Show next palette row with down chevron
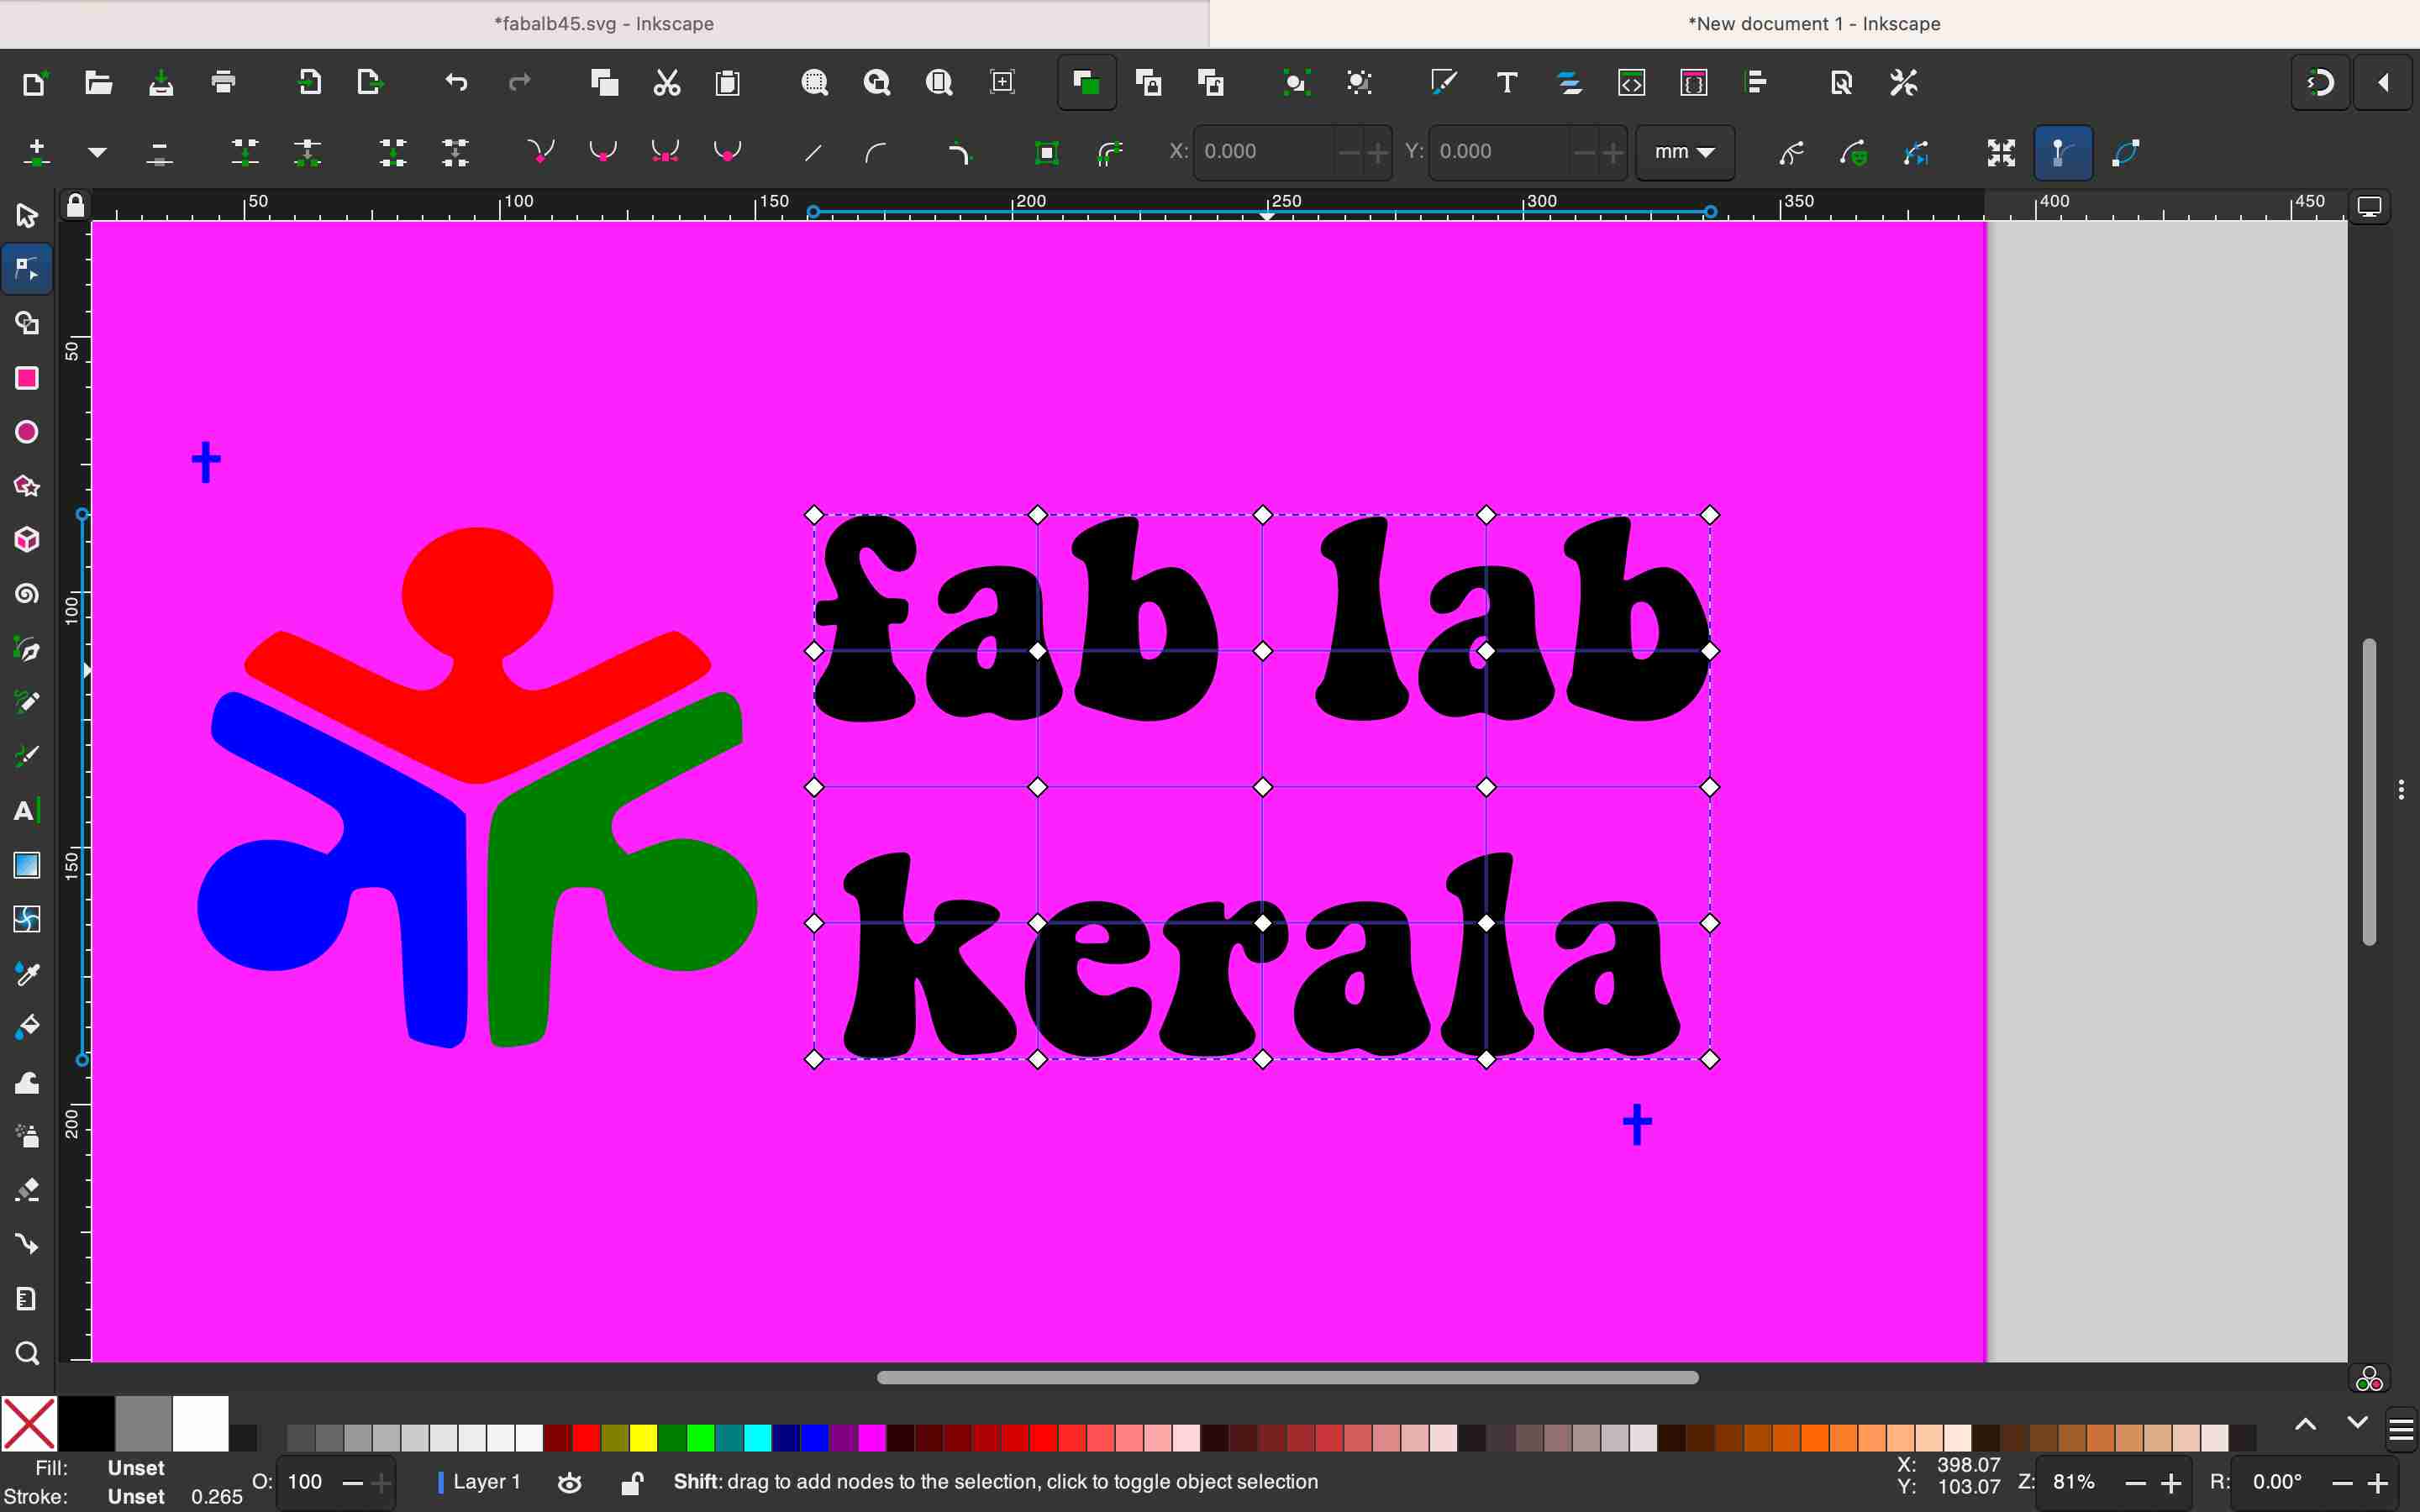Viewport: 2420px width, 1512px height. coord(2357,1424)
